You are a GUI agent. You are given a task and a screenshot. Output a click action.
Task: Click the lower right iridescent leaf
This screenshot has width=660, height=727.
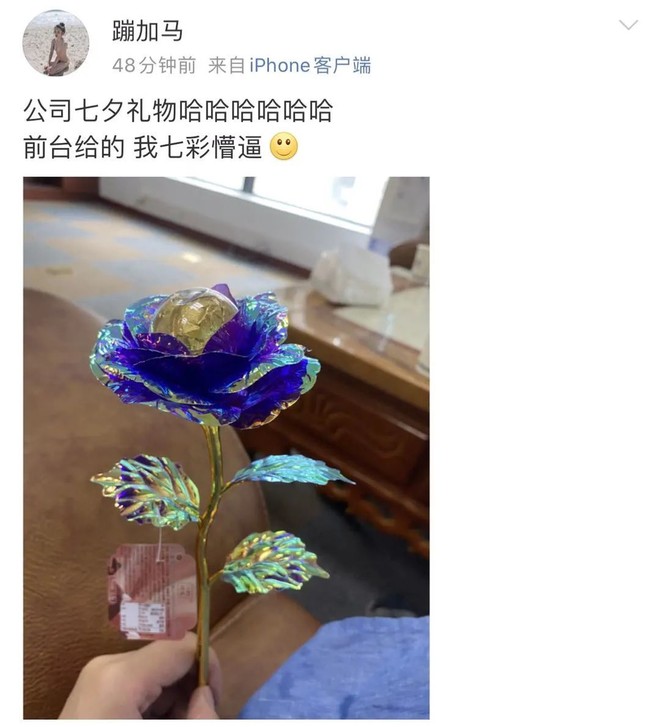click(273, 562)
